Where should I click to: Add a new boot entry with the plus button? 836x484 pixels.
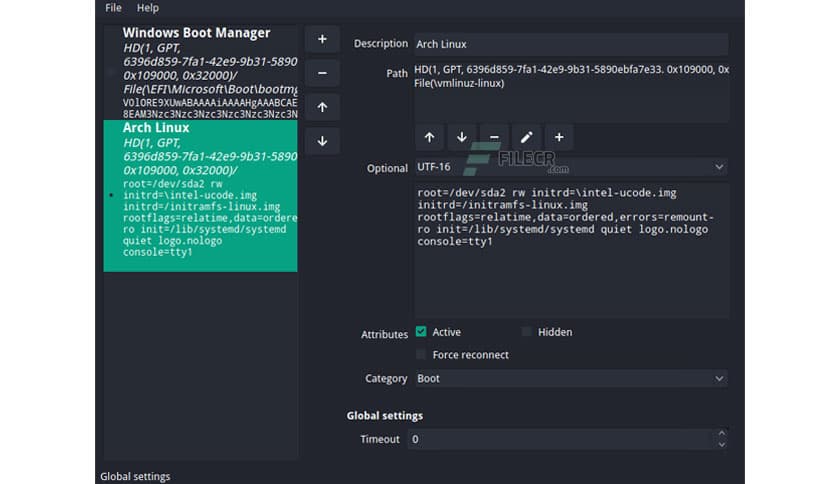tap(322, 39)
